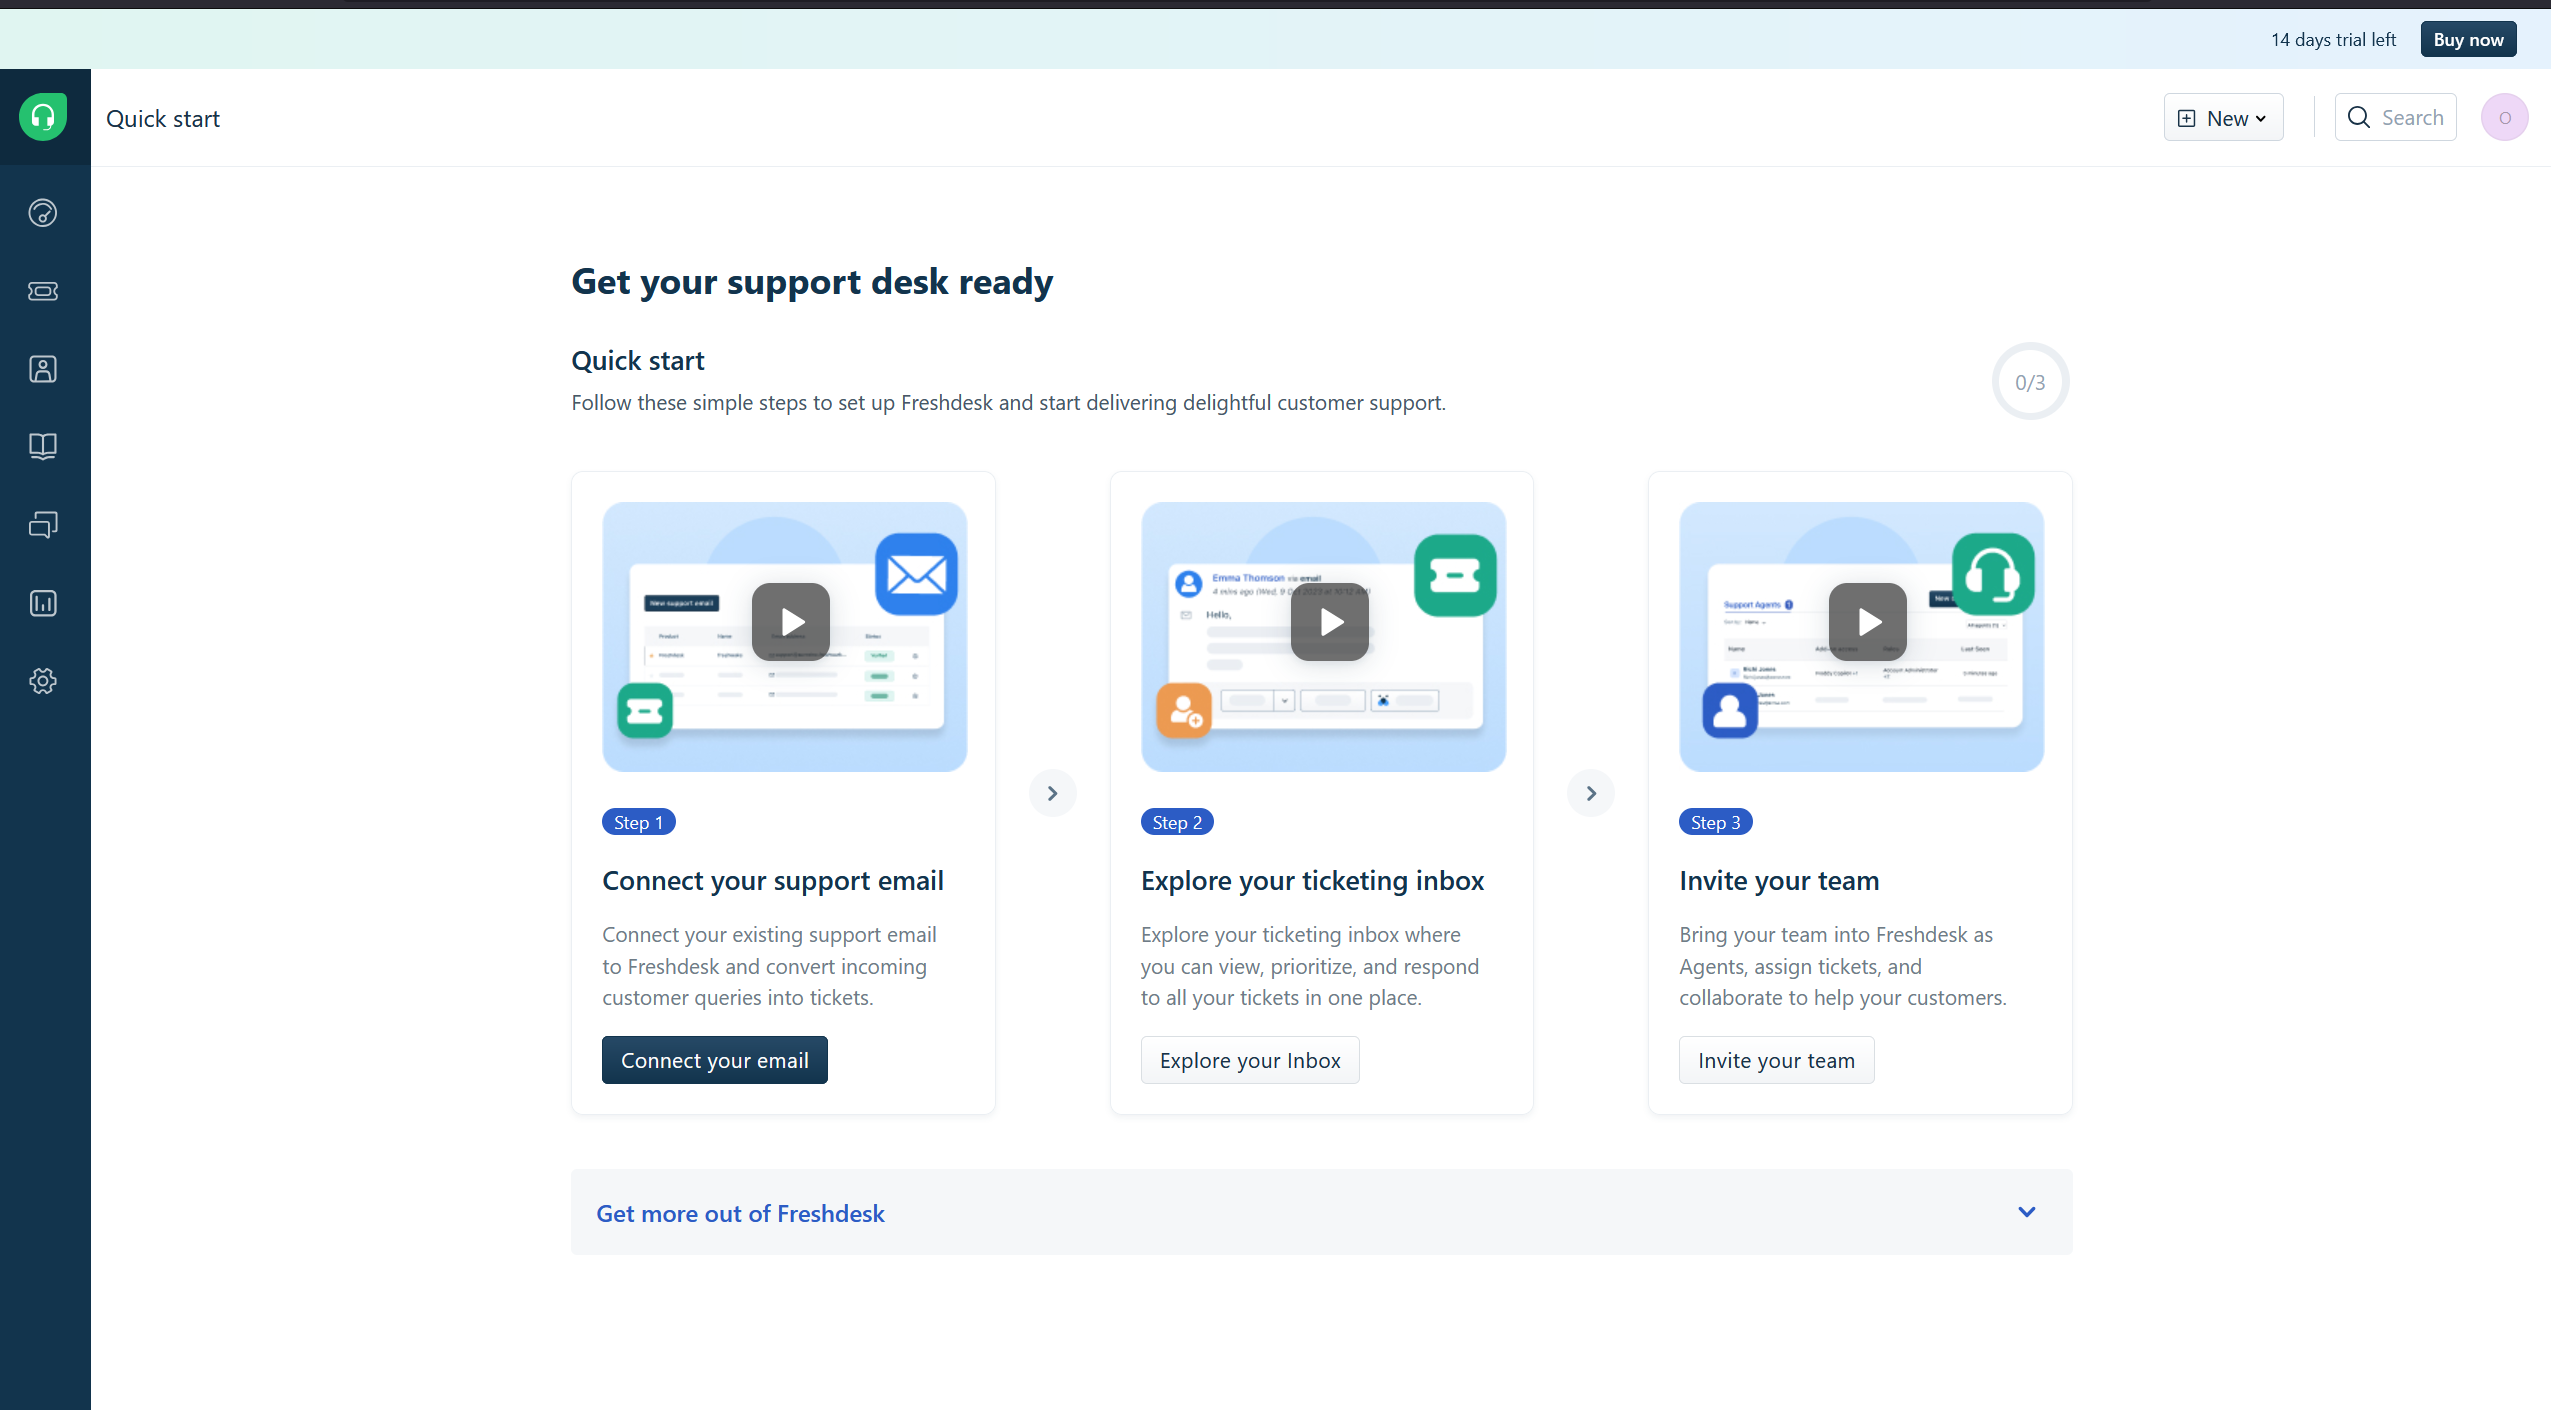Click the Step 1 video thumbnail
This screenshot has width=2551, height=1410.
[x=784, y=637]
